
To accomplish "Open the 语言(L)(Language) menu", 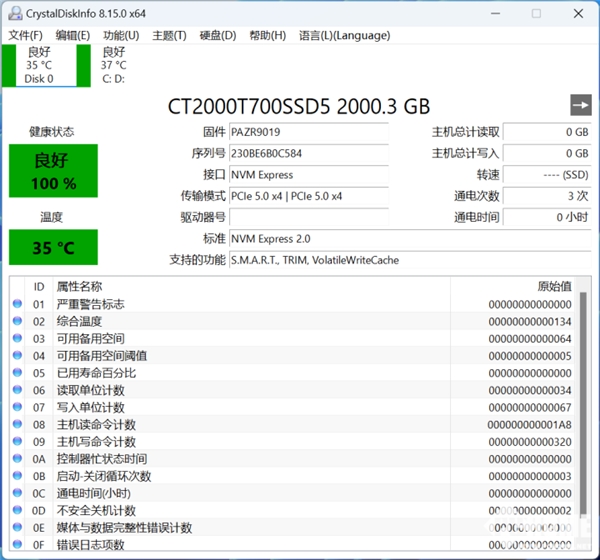I will pos(344,35).
